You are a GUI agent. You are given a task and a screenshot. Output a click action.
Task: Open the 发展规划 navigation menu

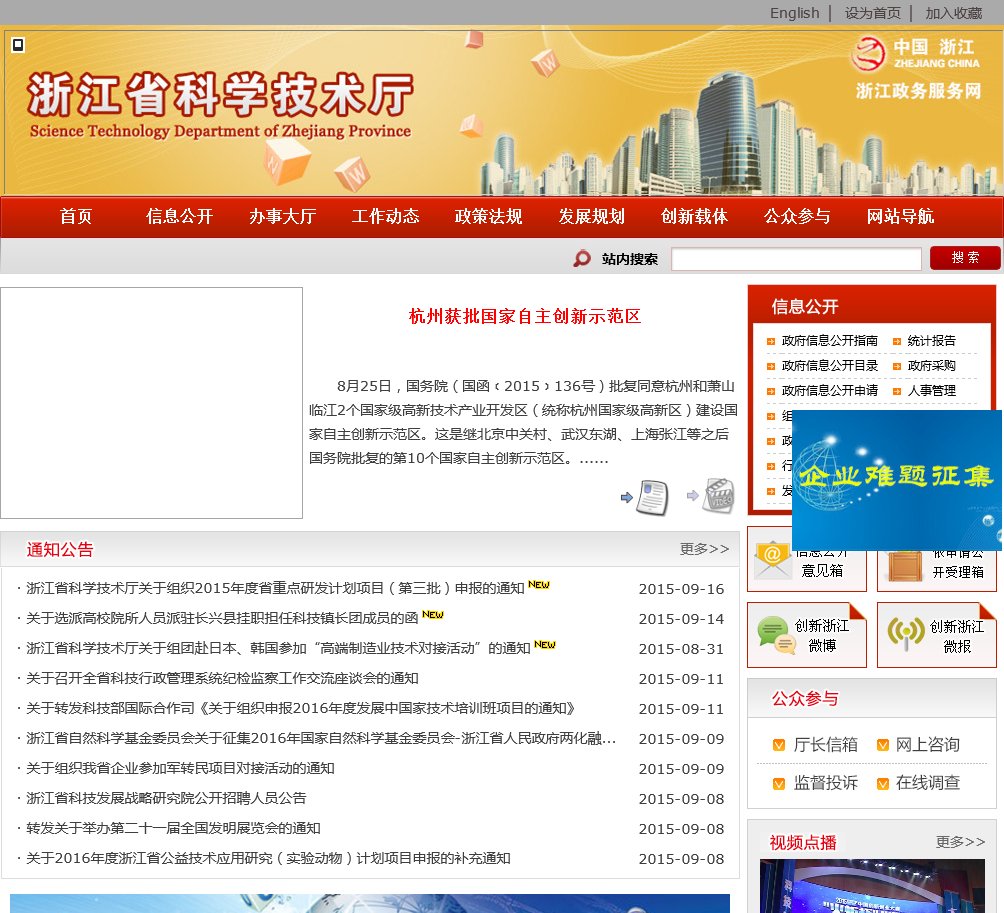(x=592, y=216)
